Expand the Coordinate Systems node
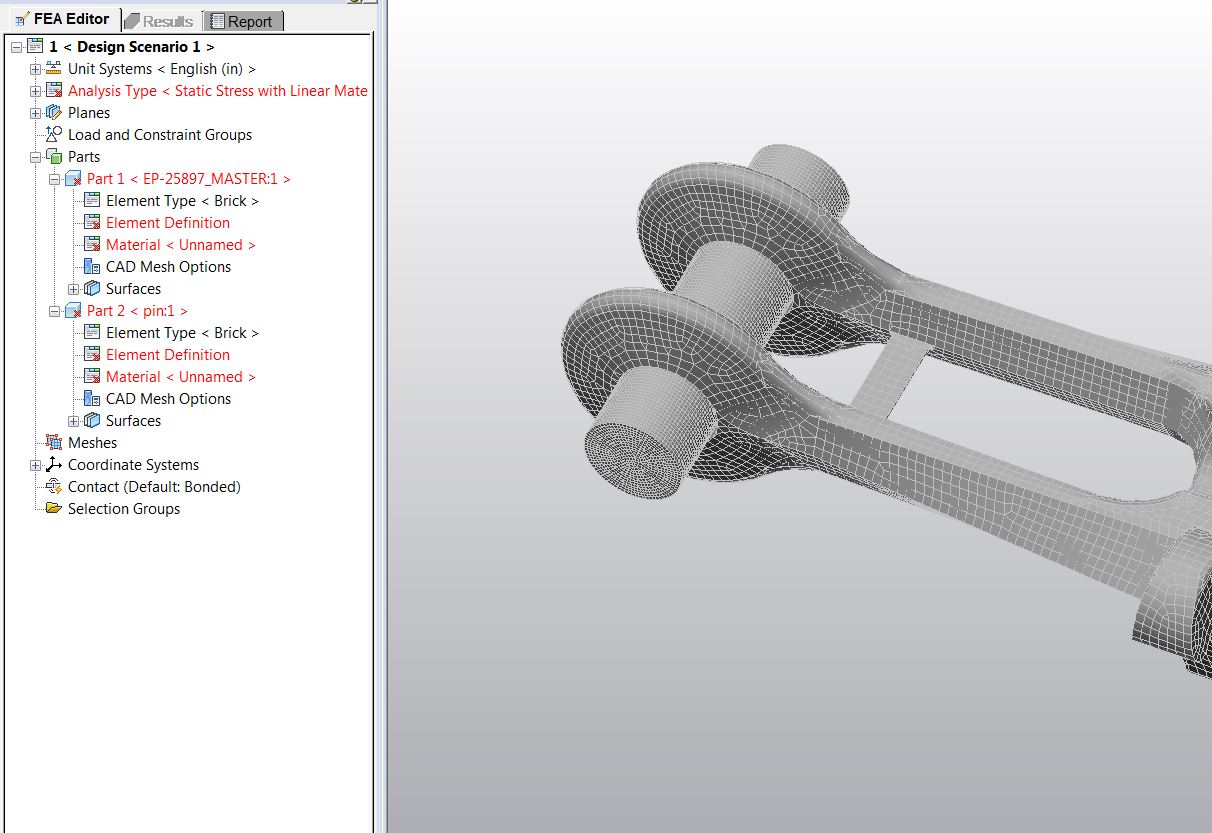 [35, 465]
